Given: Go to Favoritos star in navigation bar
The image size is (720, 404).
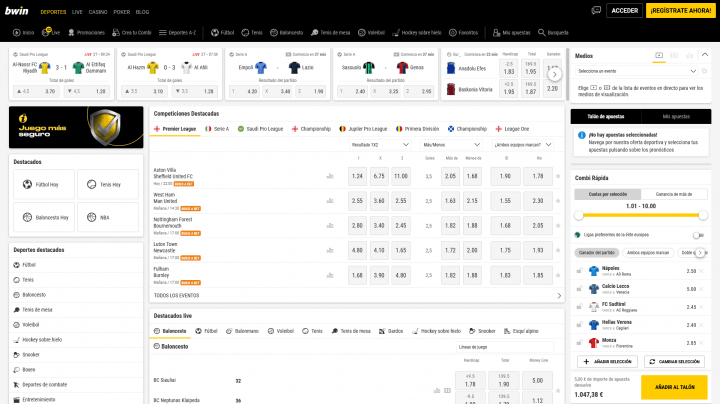Looking at the screenshot, I should point(463,33).
